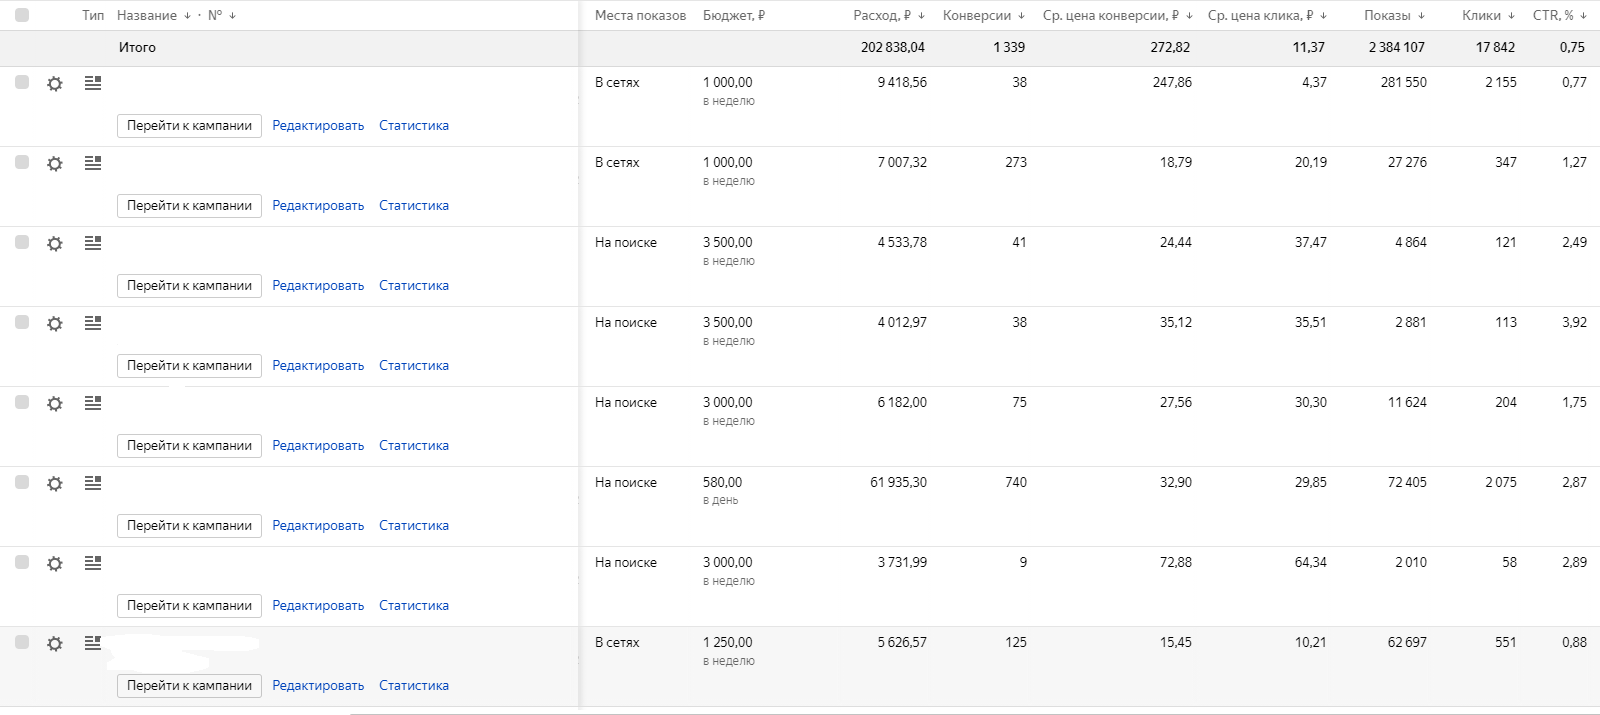Sort by Конверсии column arrow
The width and height of the screenshot is (1600, 715).
tap(1021, 16)
